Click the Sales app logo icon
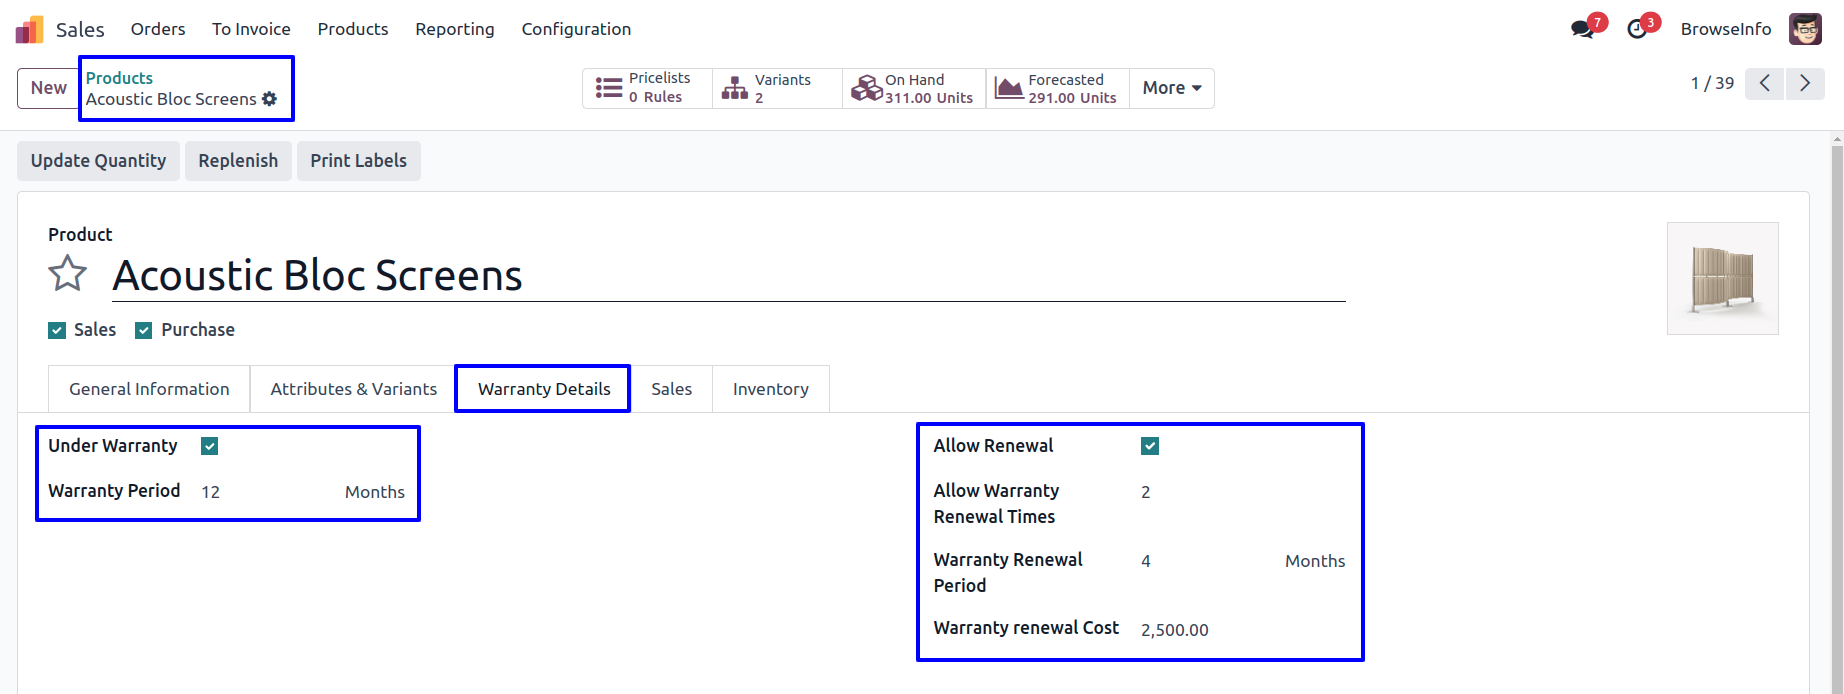 click(29, 30)
